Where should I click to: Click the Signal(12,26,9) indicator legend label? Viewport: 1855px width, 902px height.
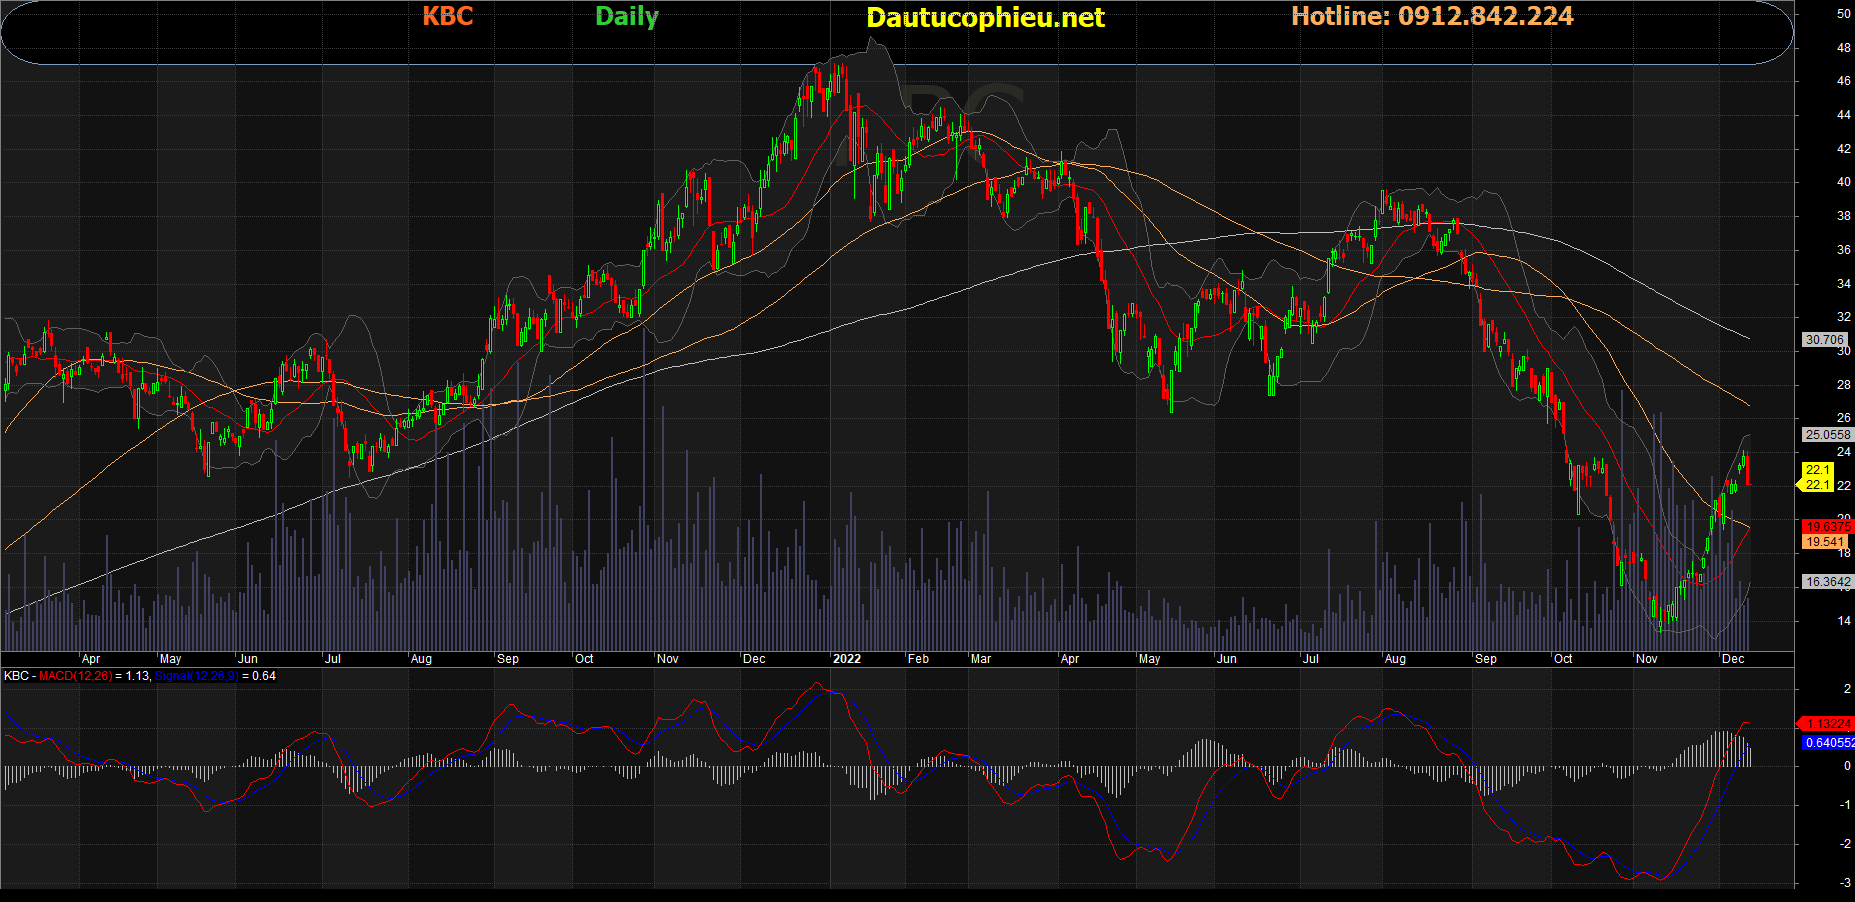click(x=197, y=676)
